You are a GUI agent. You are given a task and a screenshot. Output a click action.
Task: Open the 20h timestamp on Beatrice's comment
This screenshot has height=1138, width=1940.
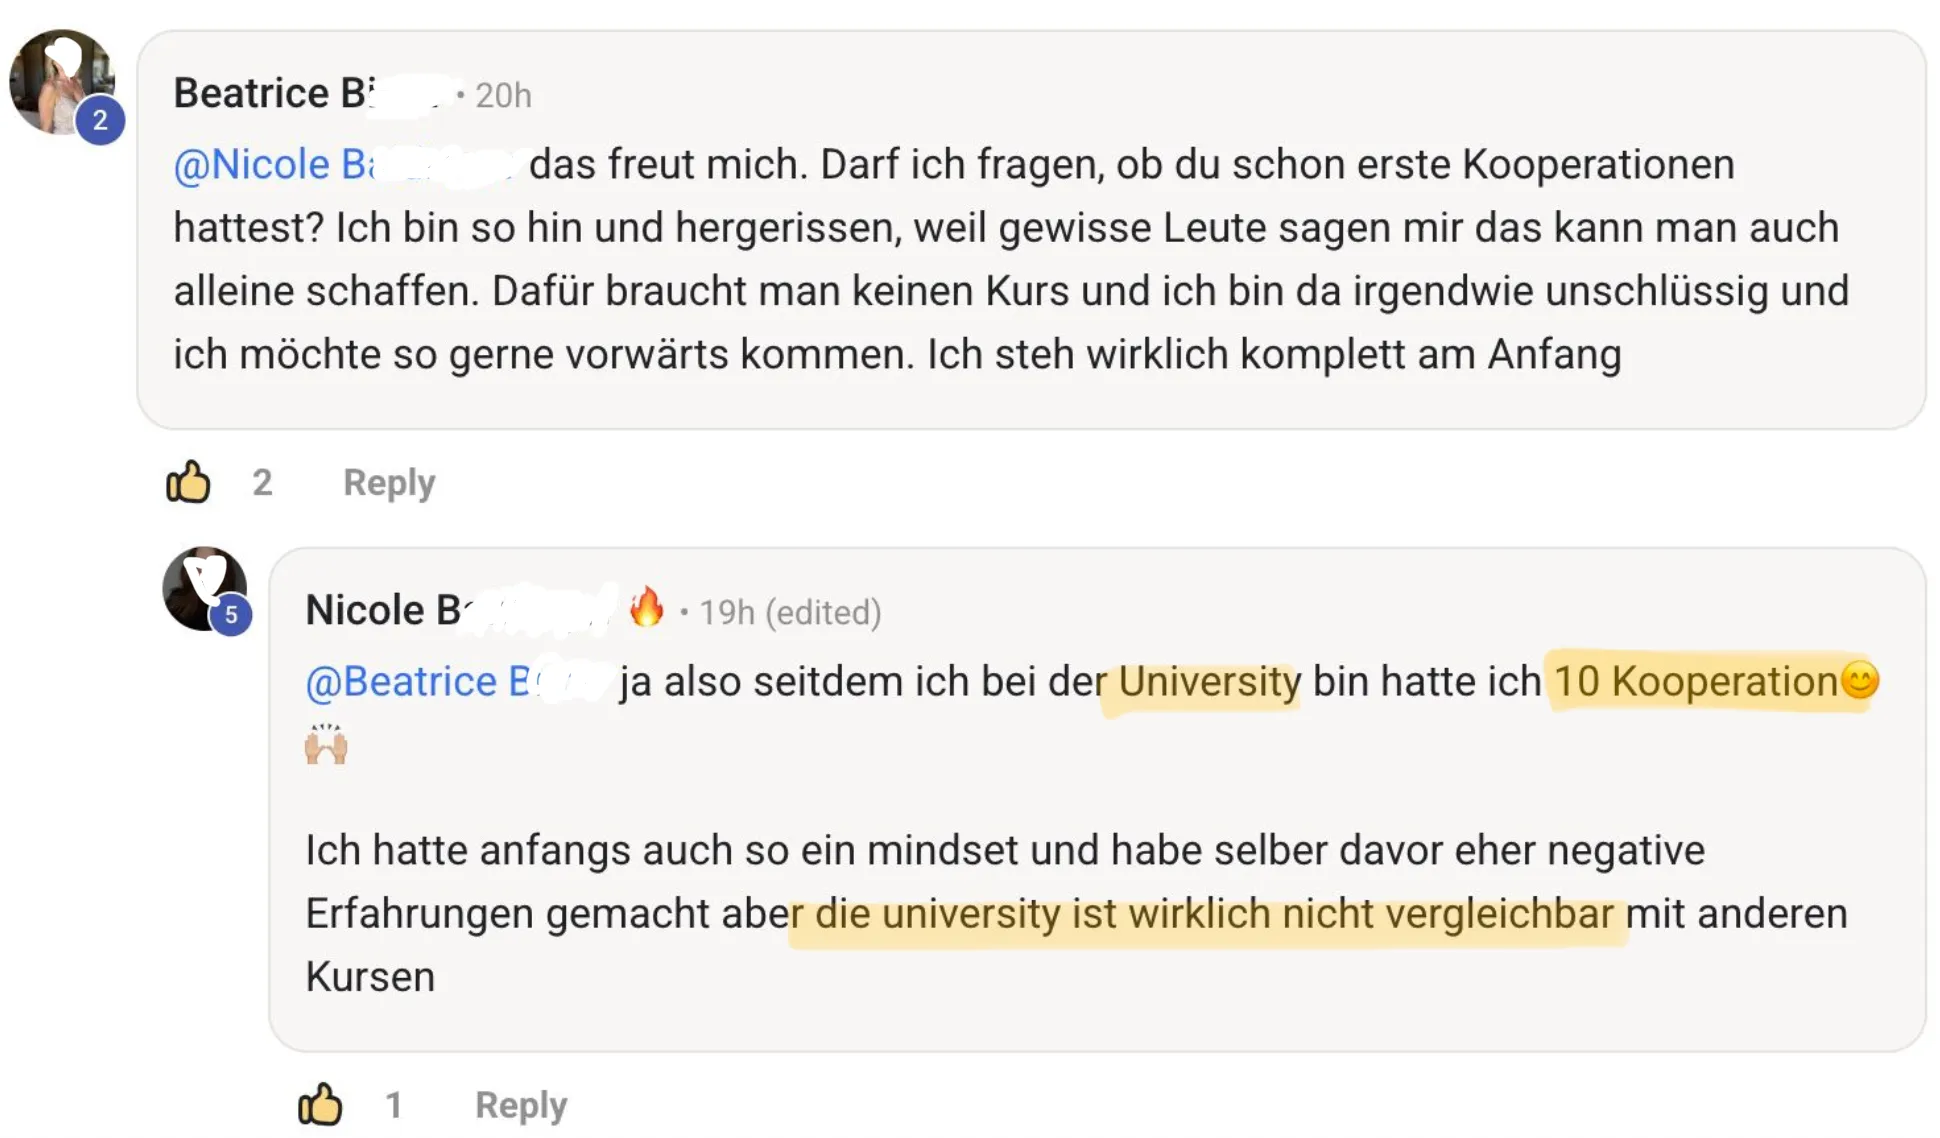[x=503, y=96]
